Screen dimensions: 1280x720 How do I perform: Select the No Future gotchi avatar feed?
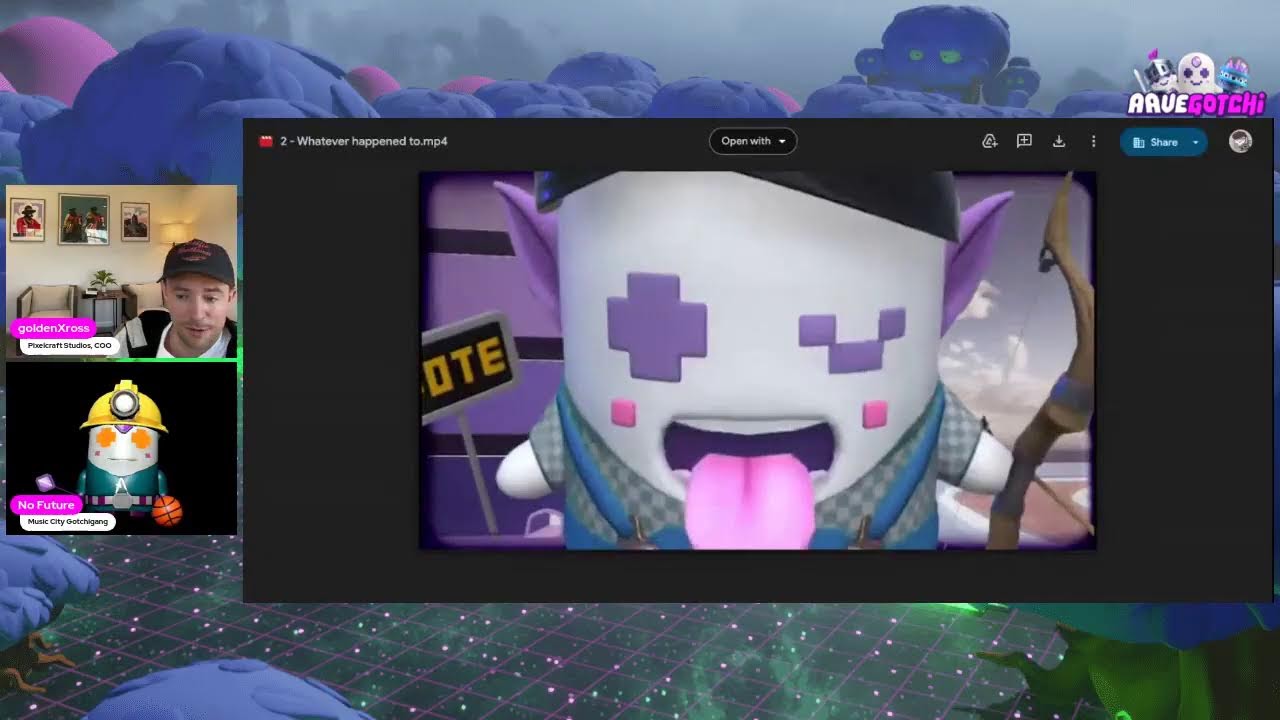coord(122,449)
